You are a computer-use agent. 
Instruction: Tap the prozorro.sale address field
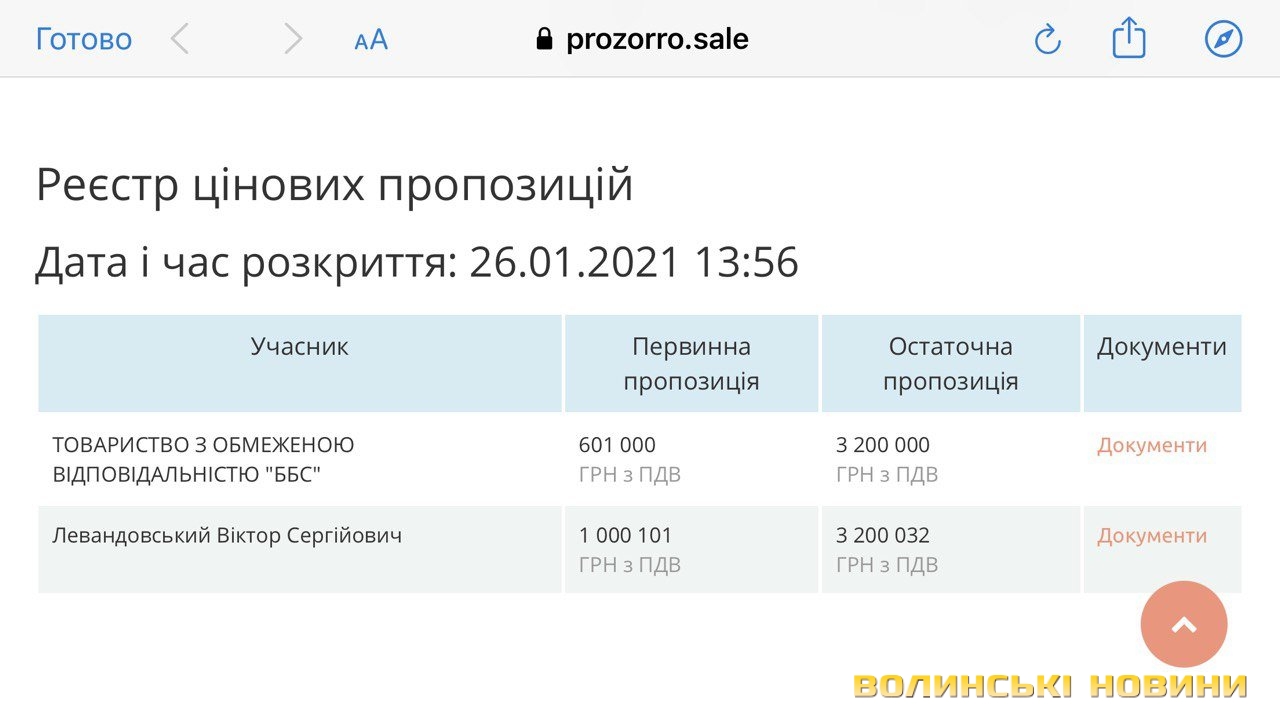tap(657, 39)
